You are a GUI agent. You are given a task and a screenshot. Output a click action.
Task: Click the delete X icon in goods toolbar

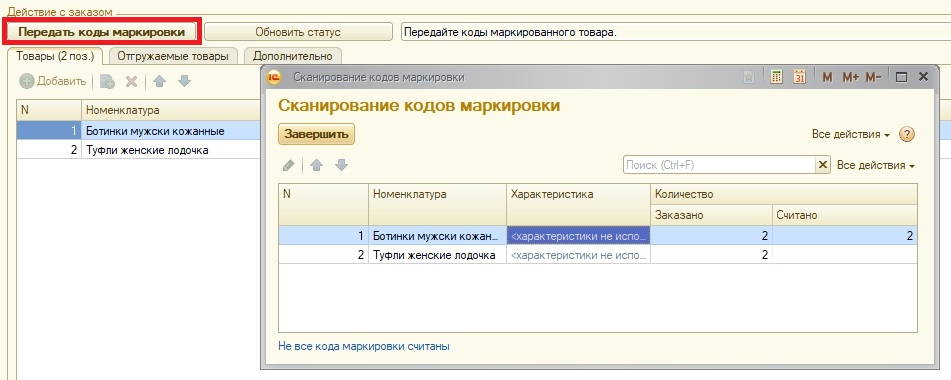131,81
